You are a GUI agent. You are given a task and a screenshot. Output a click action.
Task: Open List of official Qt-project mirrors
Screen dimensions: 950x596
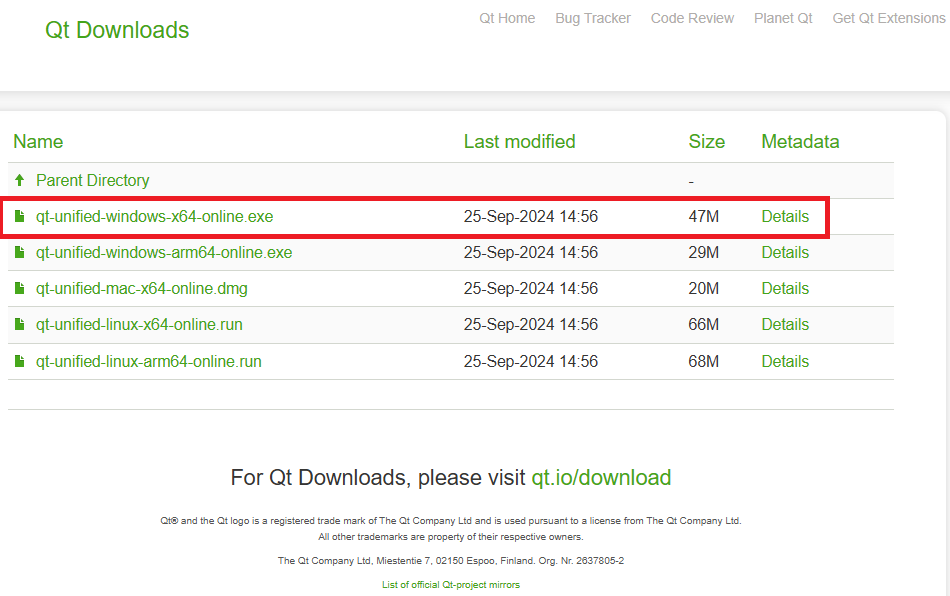451,584
